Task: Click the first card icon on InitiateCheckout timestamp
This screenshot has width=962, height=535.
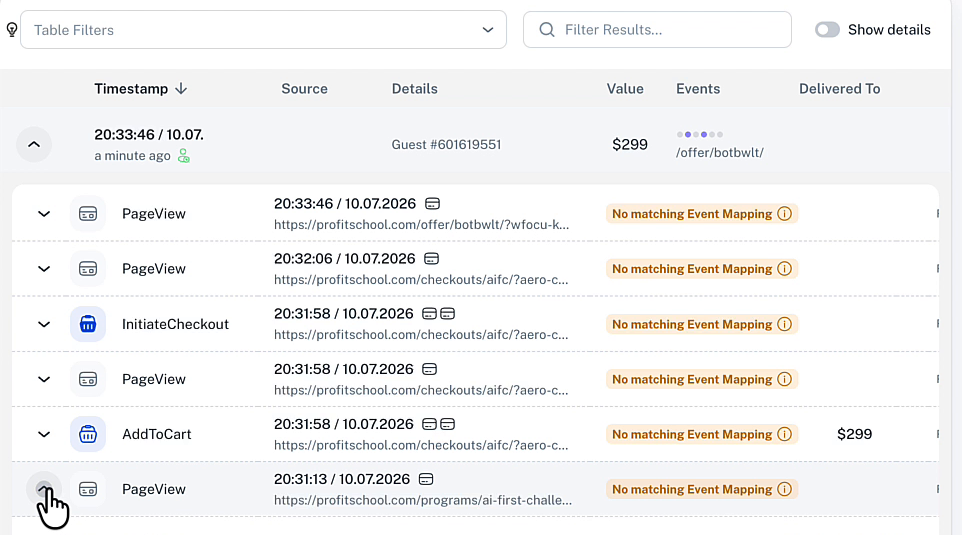Action: [x=429, y=314]
